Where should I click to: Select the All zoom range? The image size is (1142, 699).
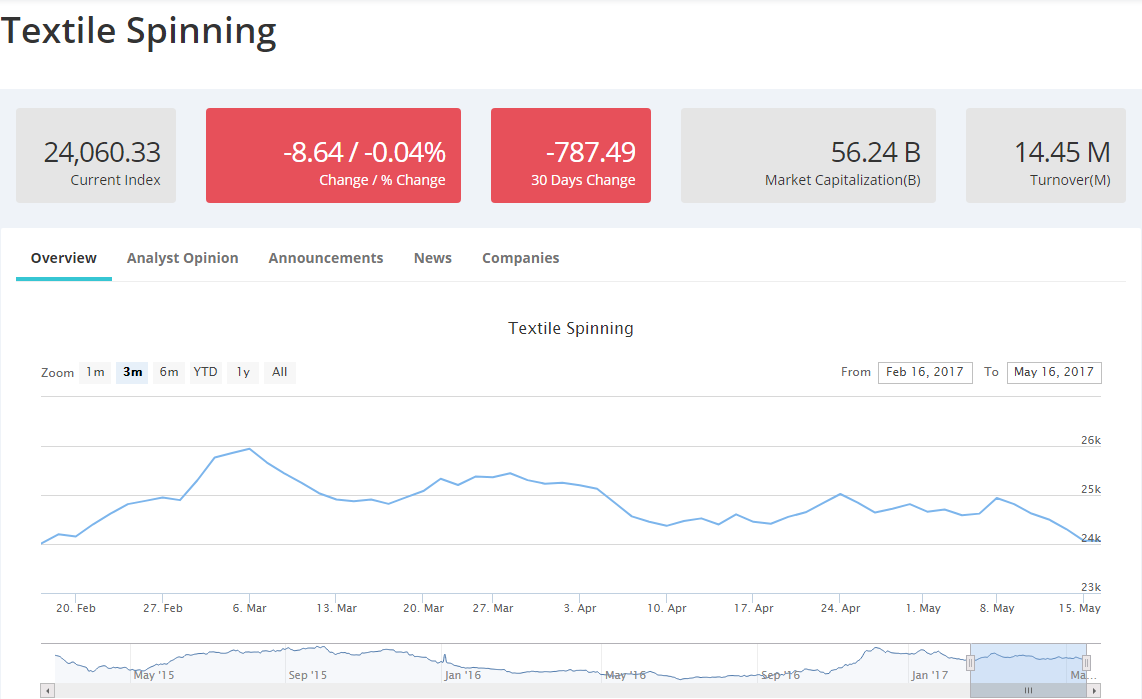pyautogui.click(x=279, y=372)
